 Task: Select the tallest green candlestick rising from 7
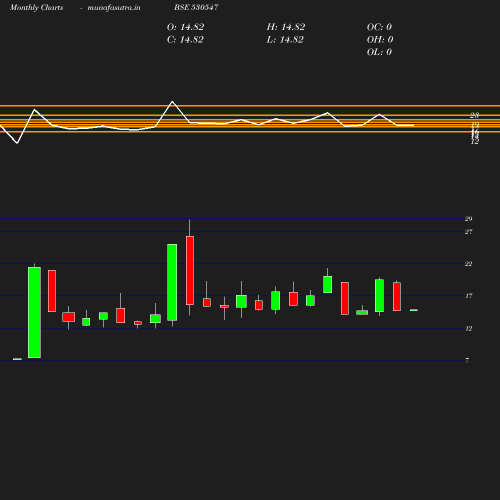point(34,312)
